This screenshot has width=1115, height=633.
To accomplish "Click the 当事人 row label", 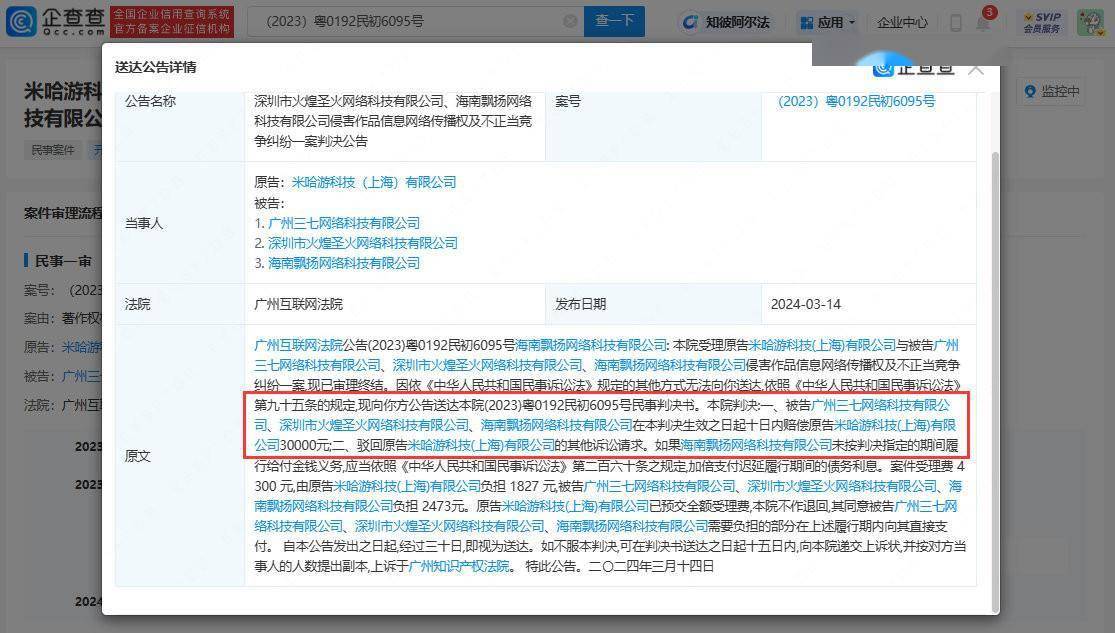I will click(x=144, y=223).
